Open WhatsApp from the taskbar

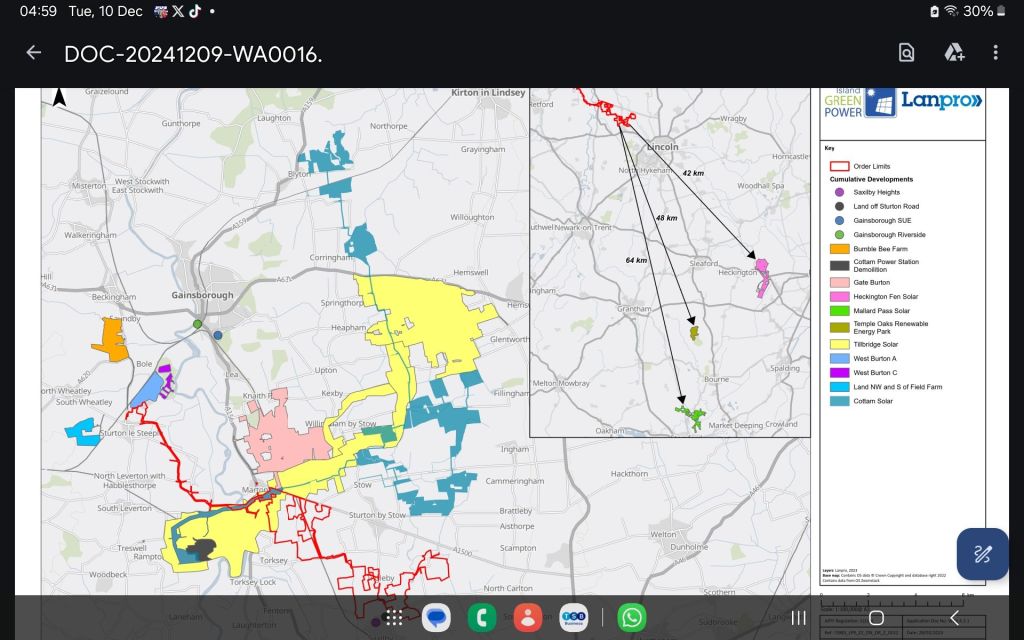[631, 617]
